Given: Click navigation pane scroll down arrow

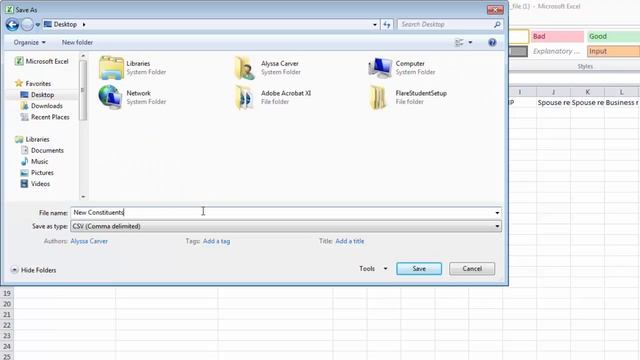Looking at the screenshot, I should (83, 197).
